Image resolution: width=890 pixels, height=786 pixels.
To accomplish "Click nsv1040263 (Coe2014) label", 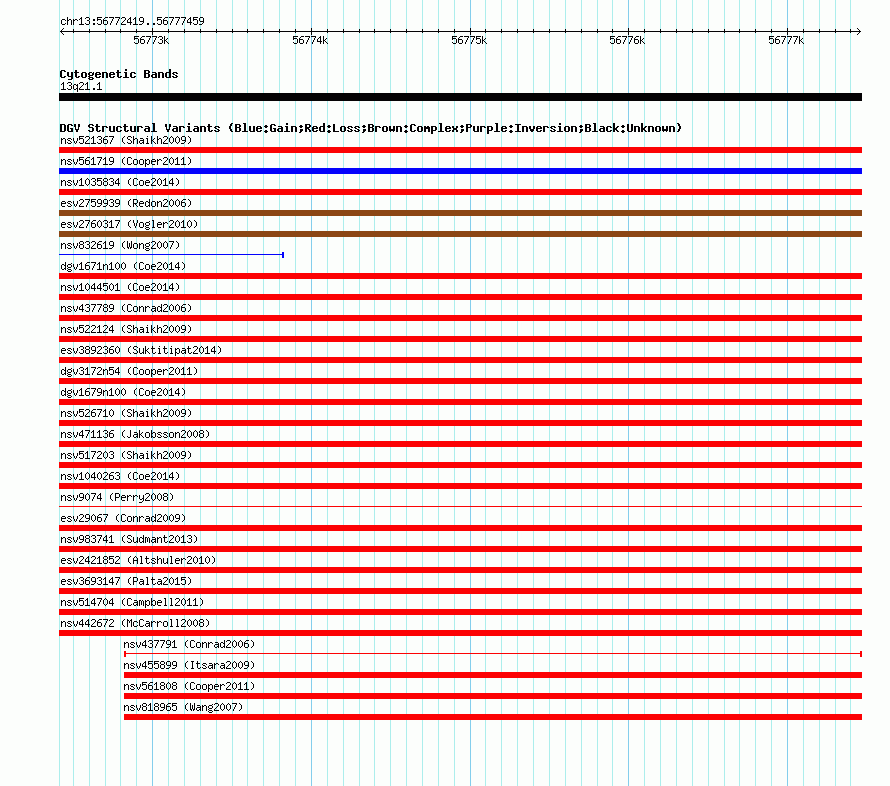I will [x=120, y=476].
